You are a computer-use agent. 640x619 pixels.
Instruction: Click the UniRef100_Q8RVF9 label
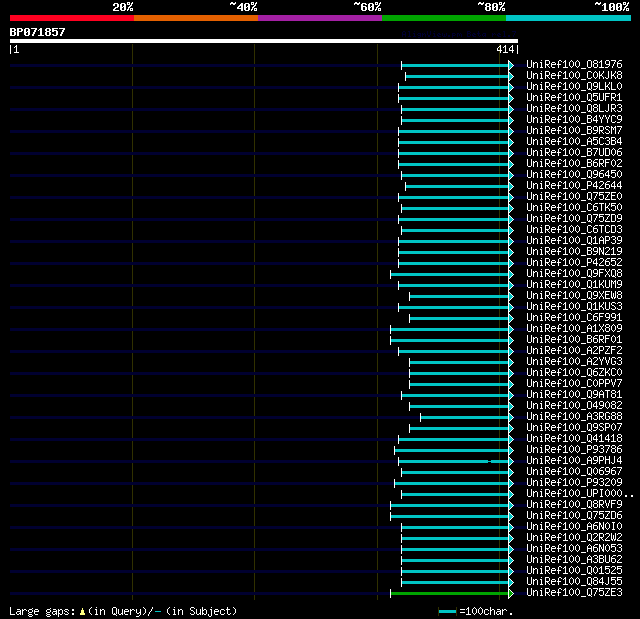[x=574, y=505]
